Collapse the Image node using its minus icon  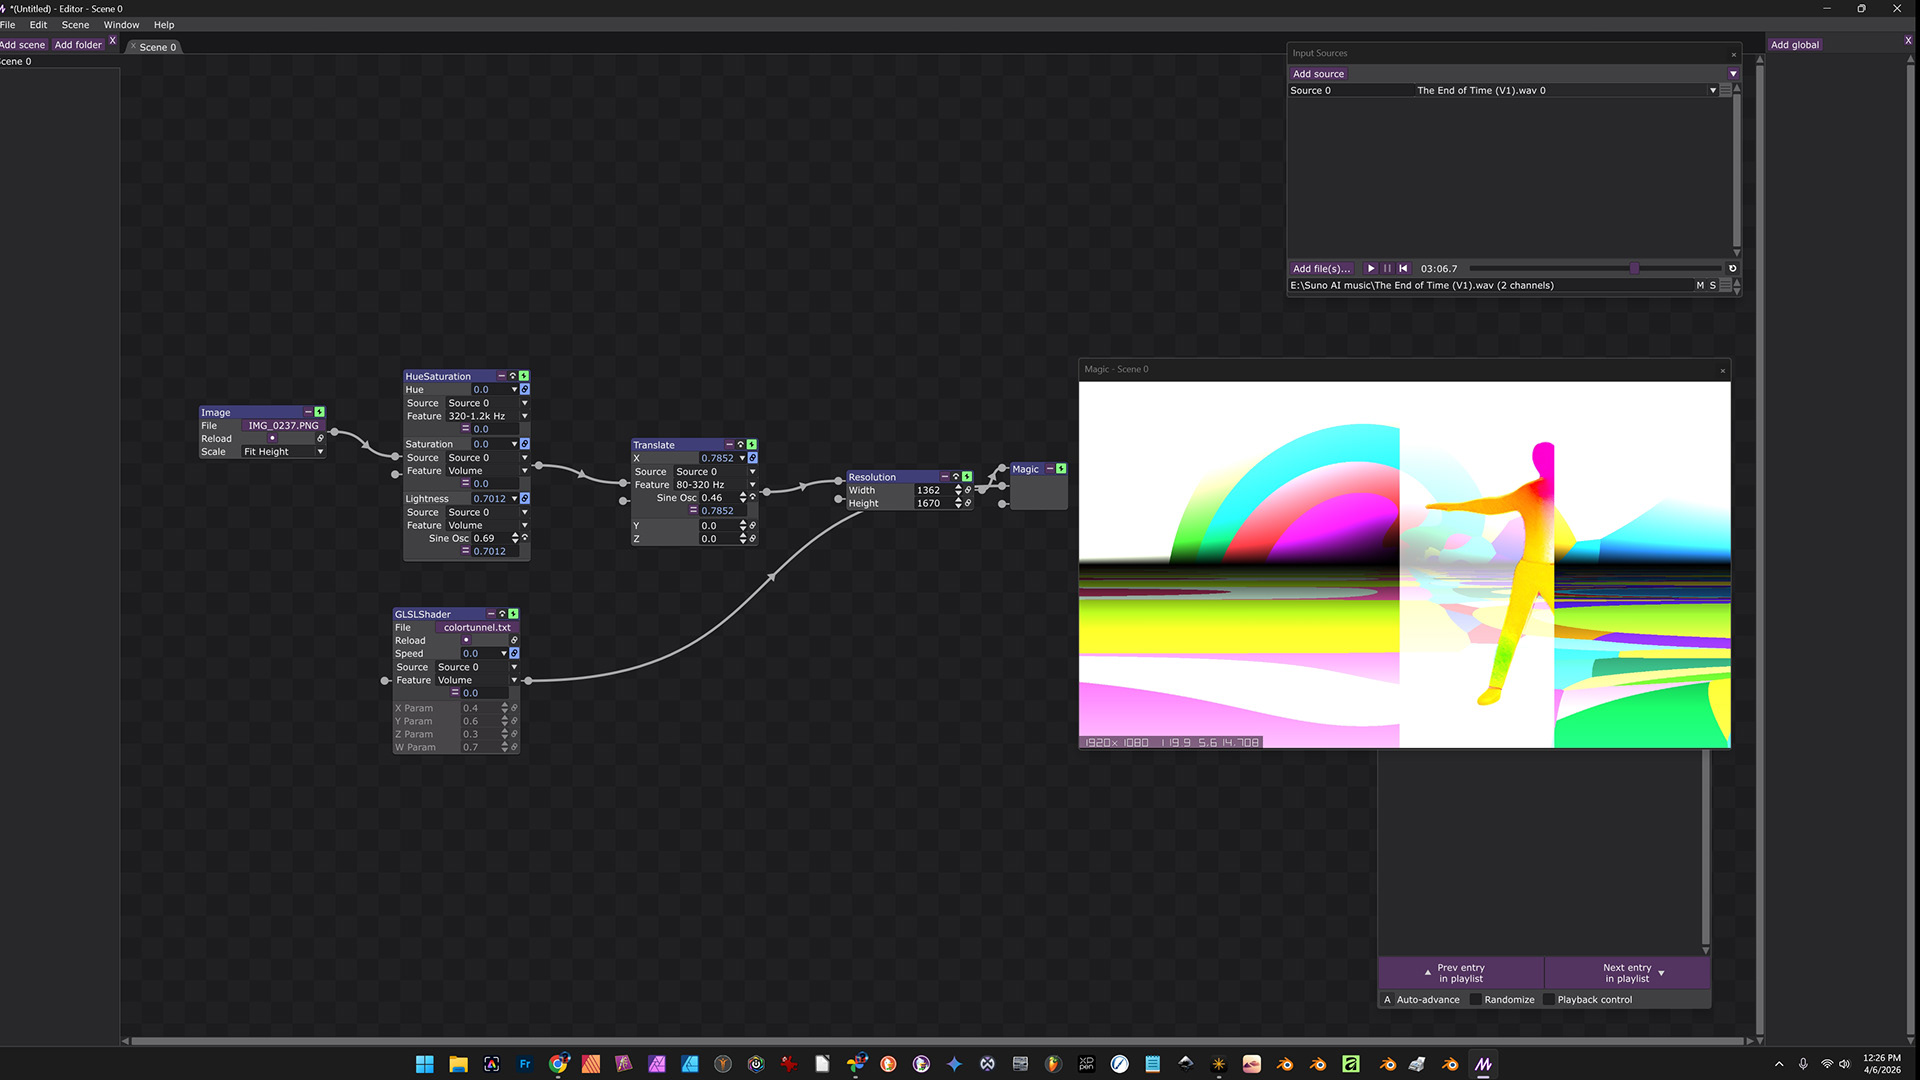(x=308, y=412)
